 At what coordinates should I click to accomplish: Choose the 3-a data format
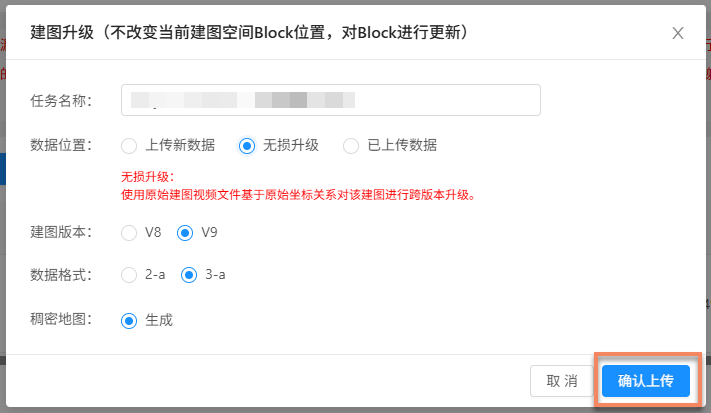click(x=188, y=274)
